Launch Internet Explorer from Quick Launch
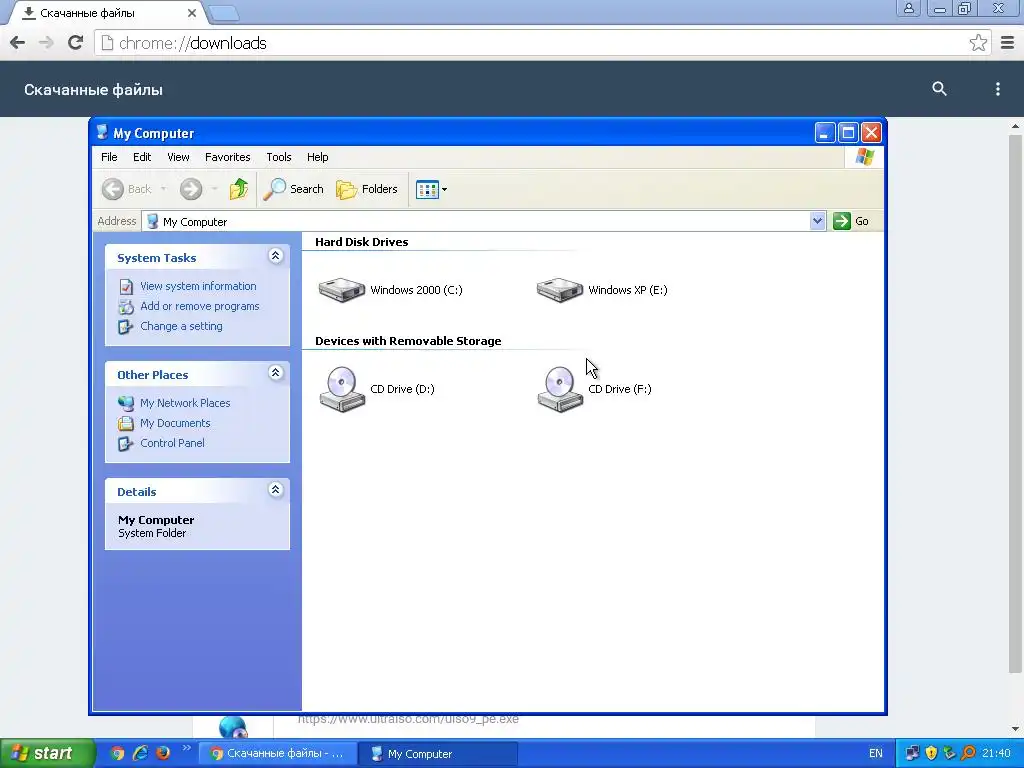1024x768 pixels. [140, 754]
